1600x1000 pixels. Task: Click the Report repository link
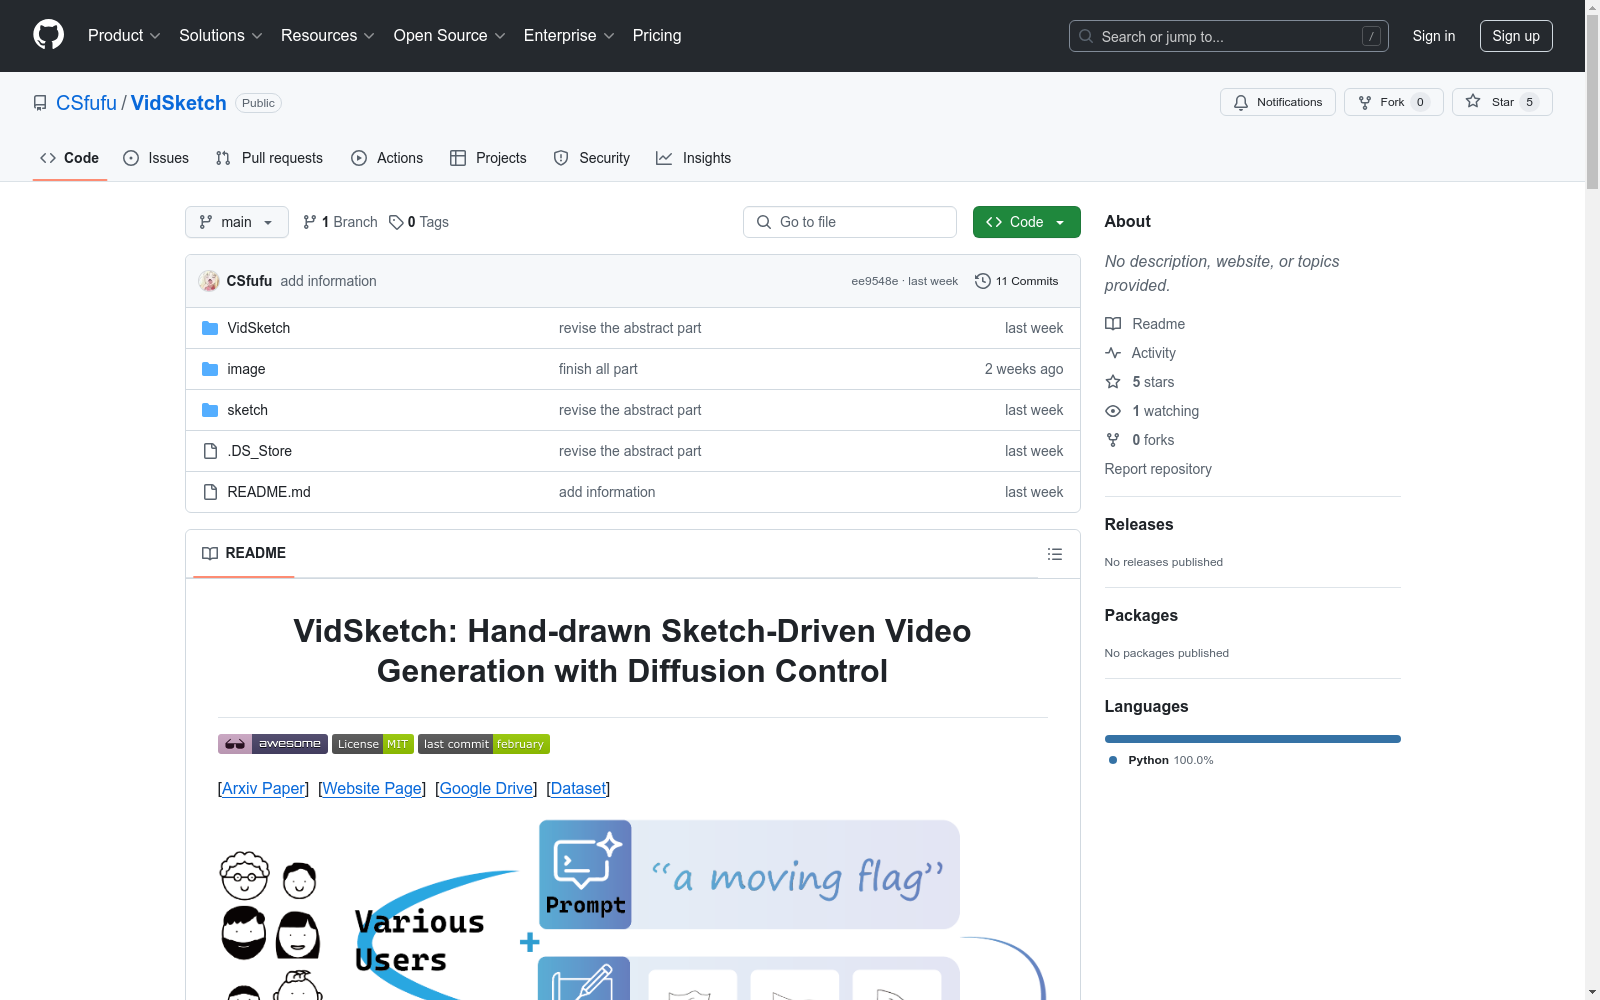coord(1158,469)
